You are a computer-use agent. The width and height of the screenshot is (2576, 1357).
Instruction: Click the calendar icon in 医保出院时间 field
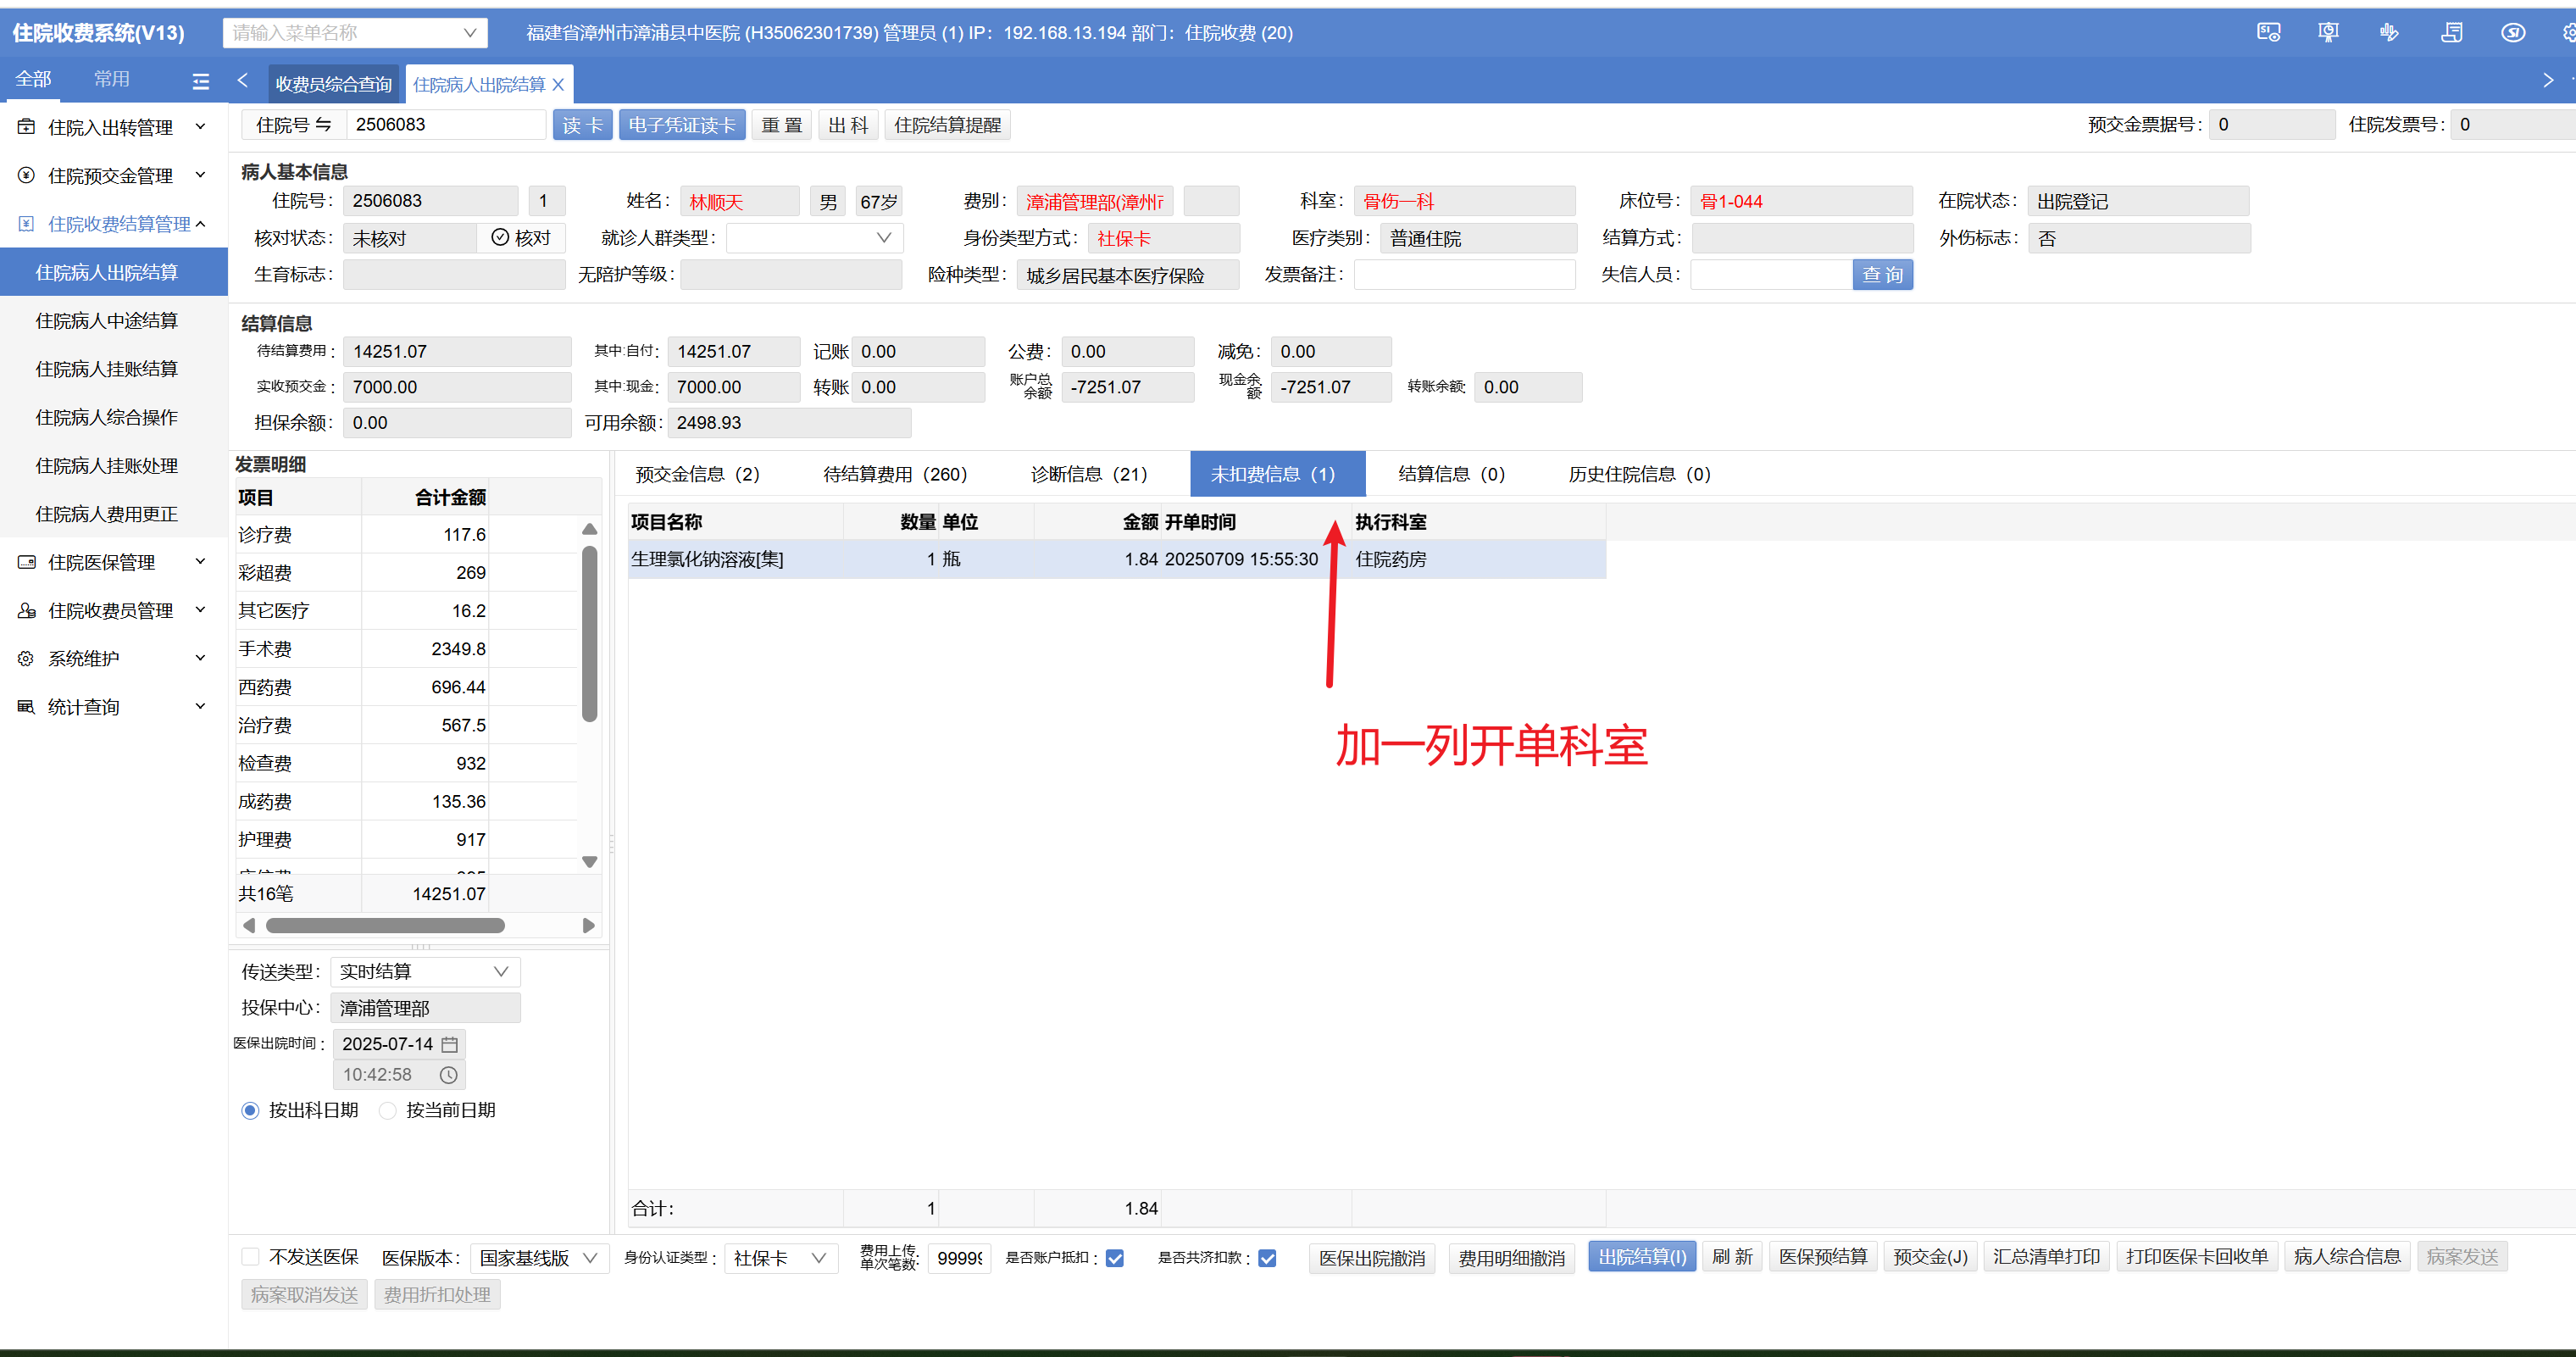click(x=450, y=1044)
